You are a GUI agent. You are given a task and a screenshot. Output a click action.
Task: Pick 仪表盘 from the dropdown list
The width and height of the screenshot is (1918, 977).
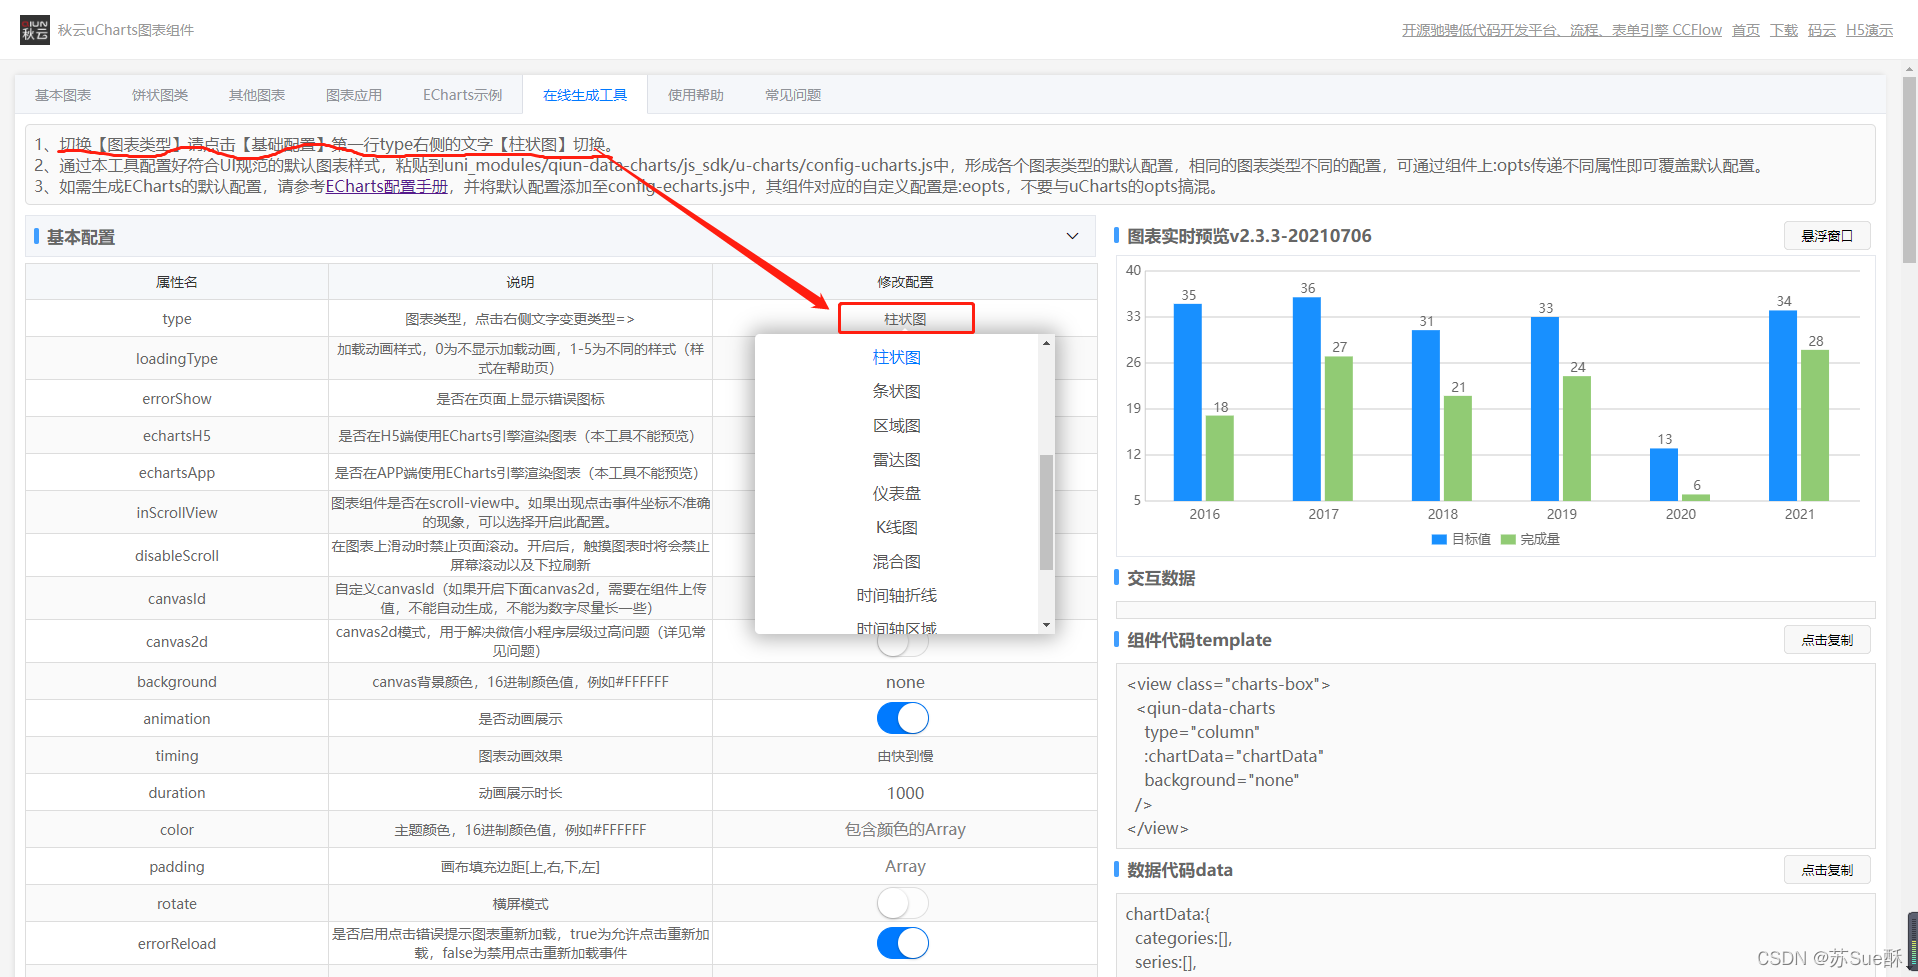(x=896, y=494)
